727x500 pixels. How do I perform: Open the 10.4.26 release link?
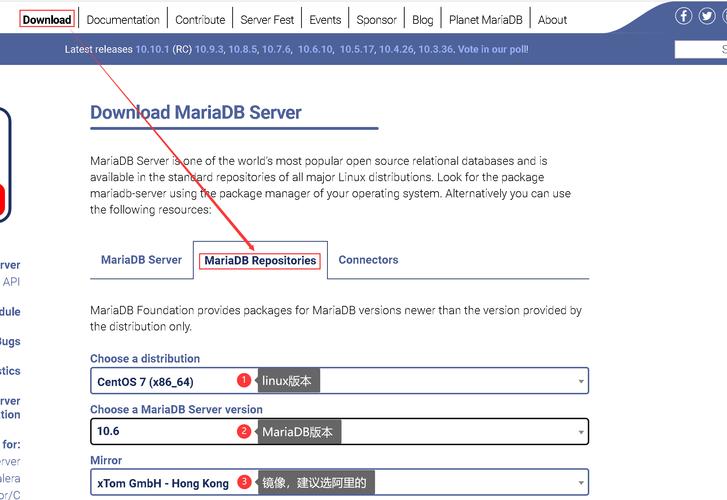point(396,49)
